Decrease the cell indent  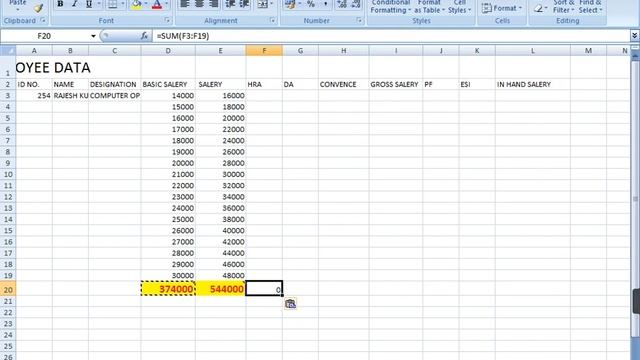[230, 4]
